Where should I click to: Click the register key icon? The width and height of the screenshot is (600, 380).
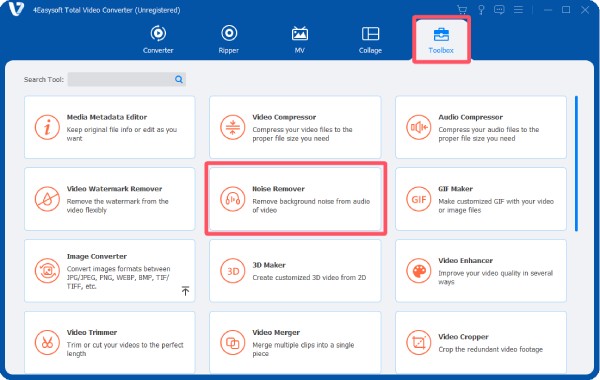tap(481, 10)
